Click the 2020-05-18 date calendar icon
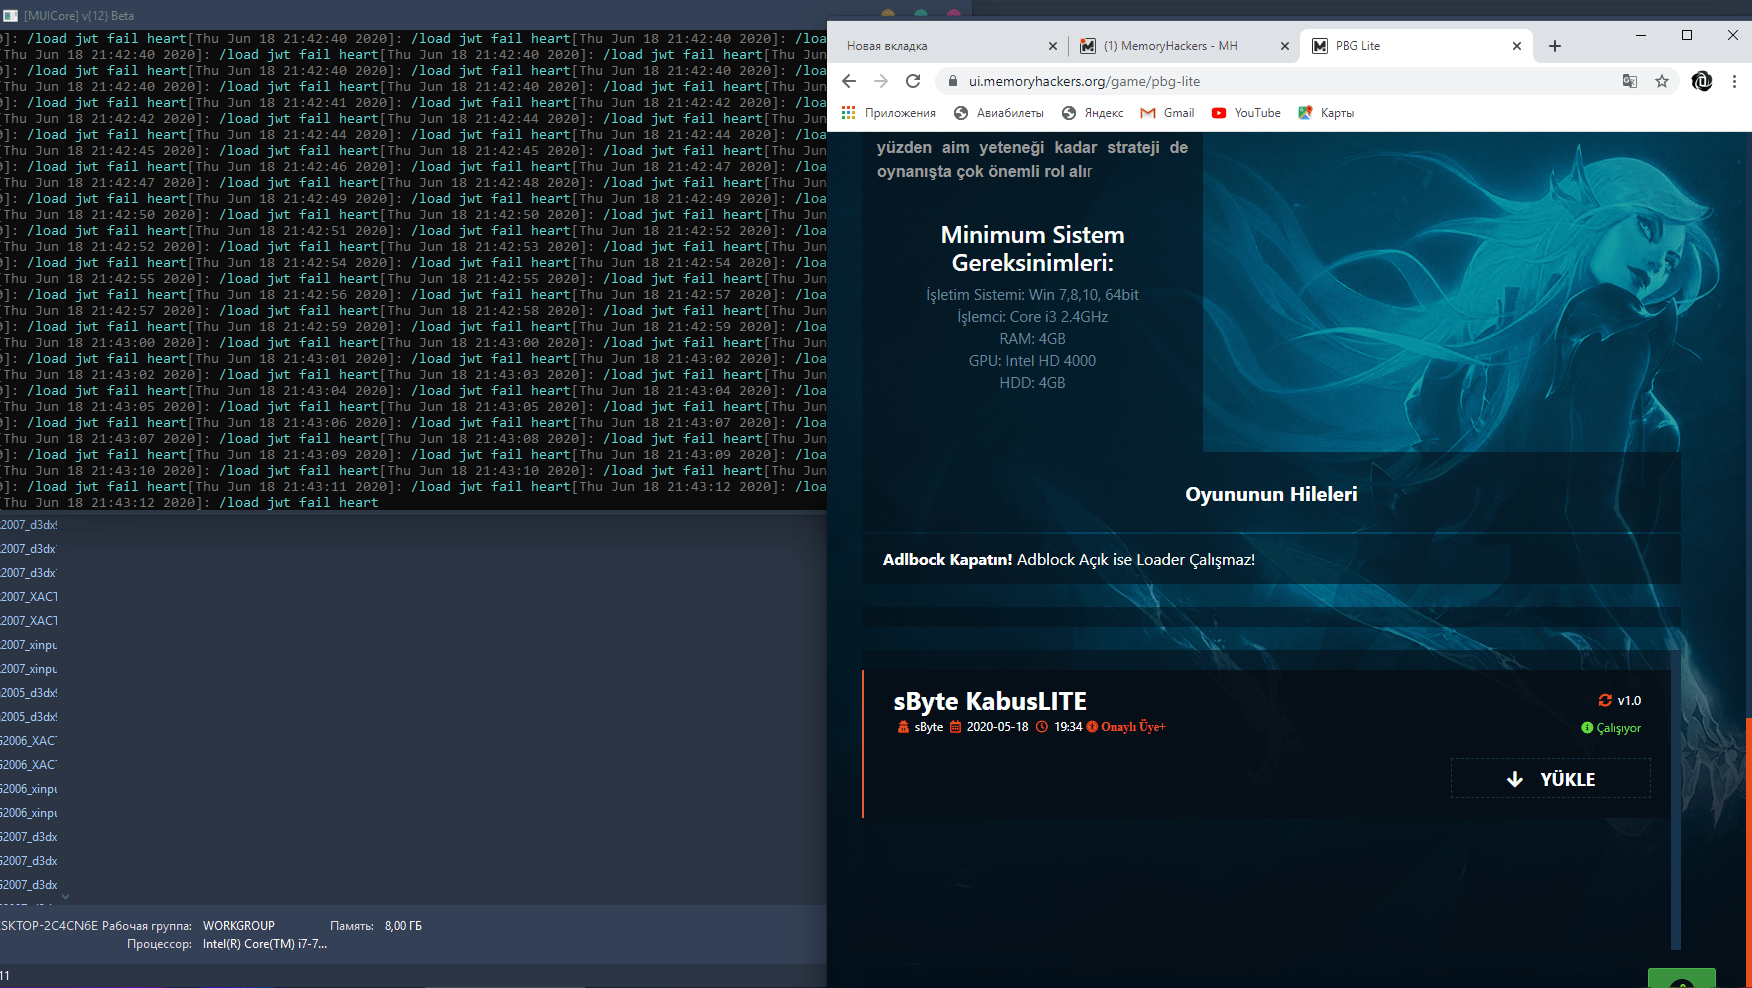The image size is (1752, 988). point(955,727)
